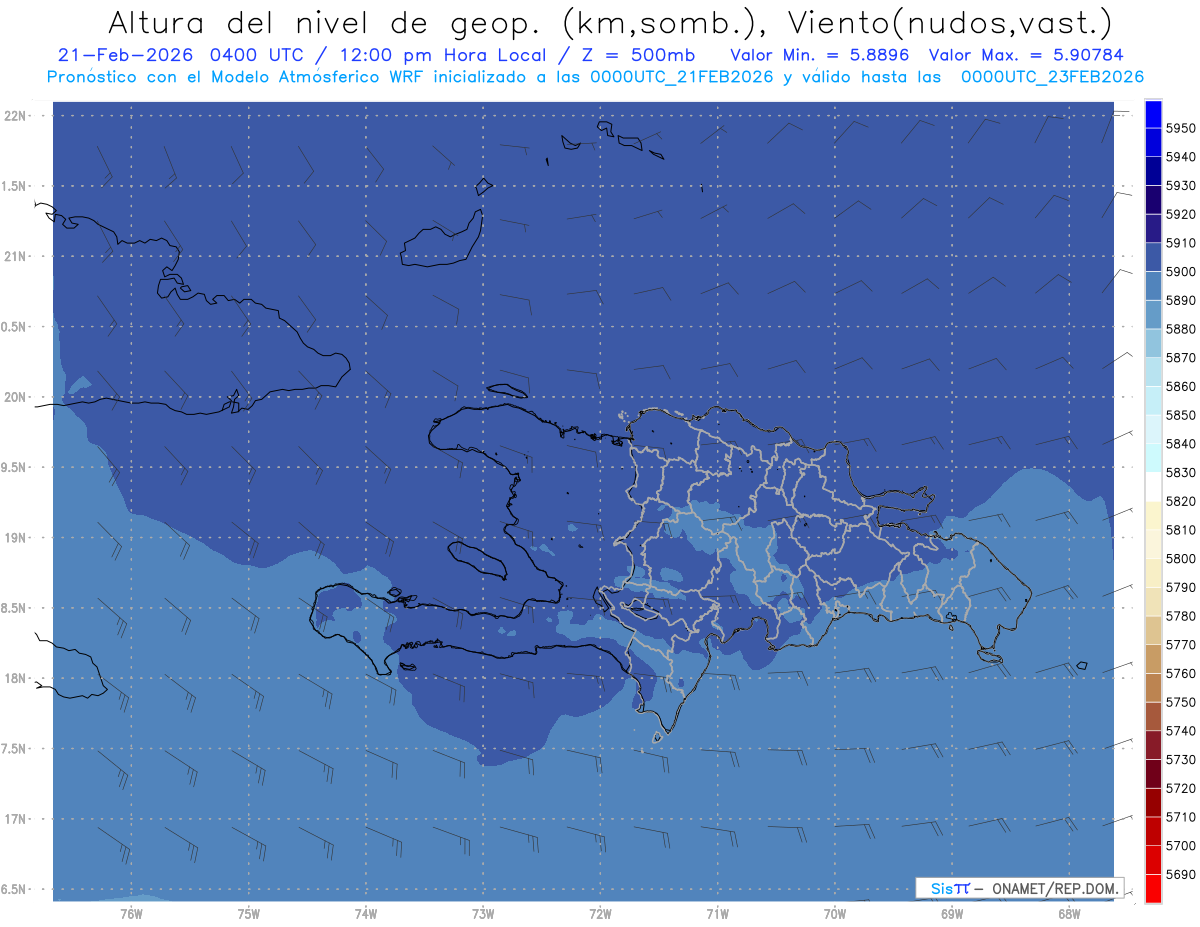Image resolution: width=1200 pixels, height=927 pixels.
Task: Click the 22N latitude axis label
Action: click(16, 115)
